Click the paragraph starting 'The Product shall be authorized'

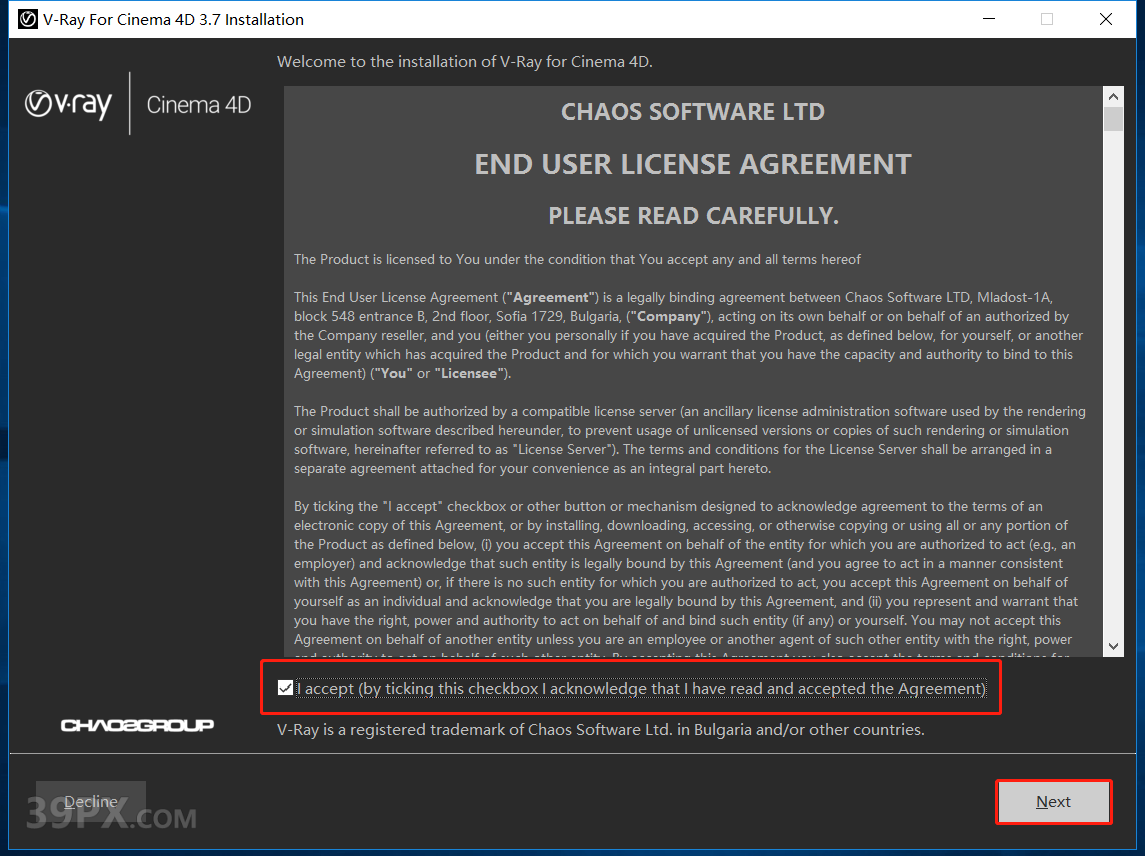point(689,440)
